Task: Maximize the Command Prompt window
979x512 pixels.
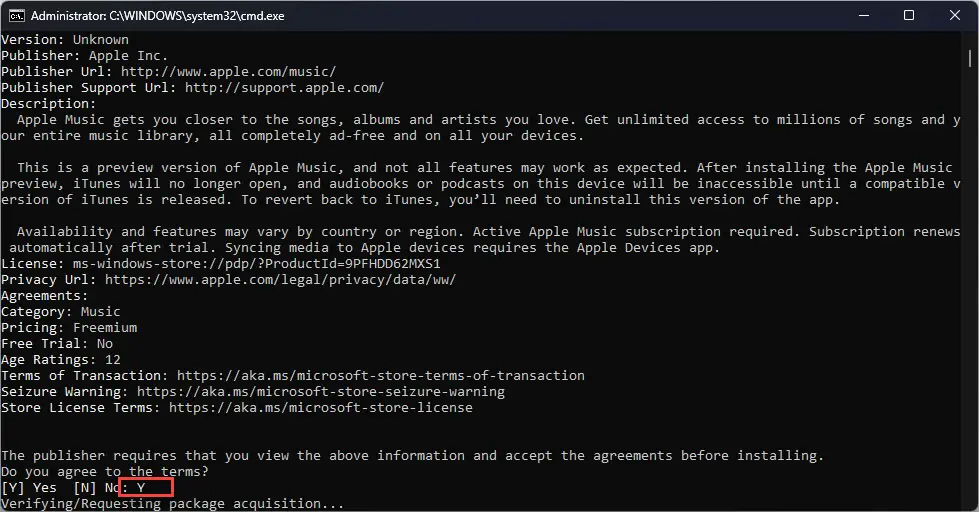Action: pos(909,16)
